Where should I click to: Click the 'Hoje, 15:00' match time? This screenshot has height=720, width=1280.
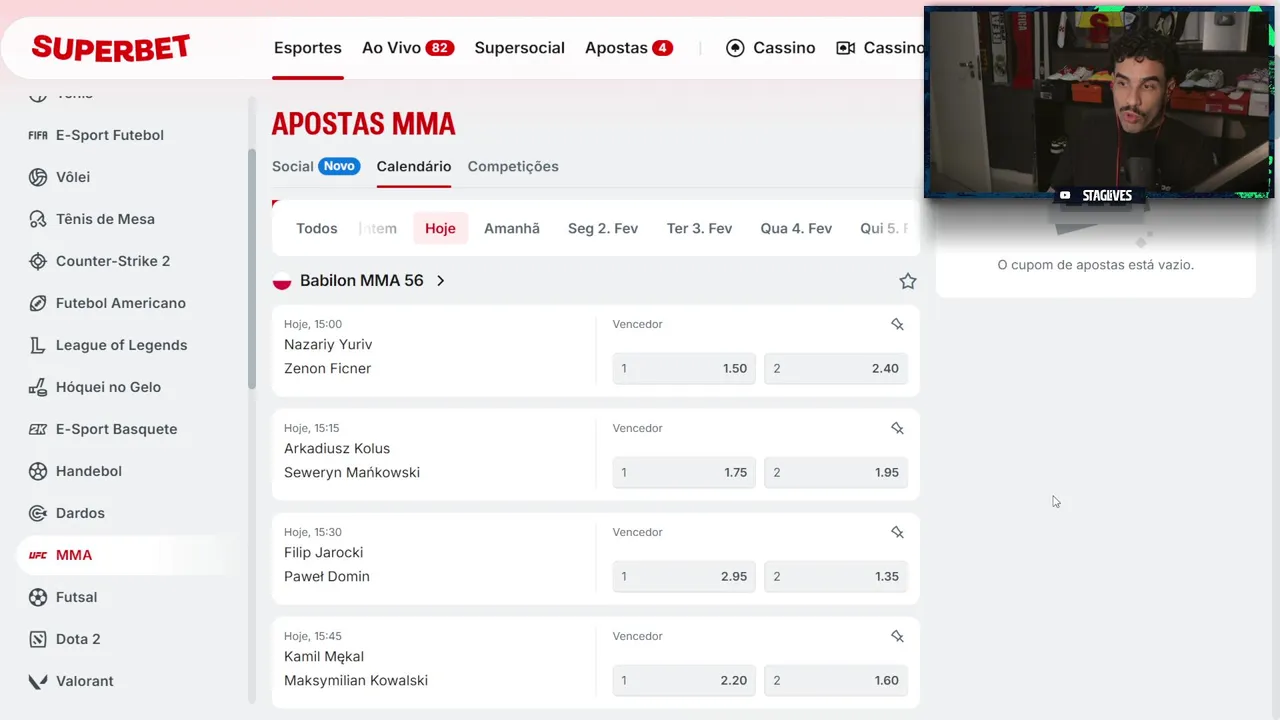(313, 324)
